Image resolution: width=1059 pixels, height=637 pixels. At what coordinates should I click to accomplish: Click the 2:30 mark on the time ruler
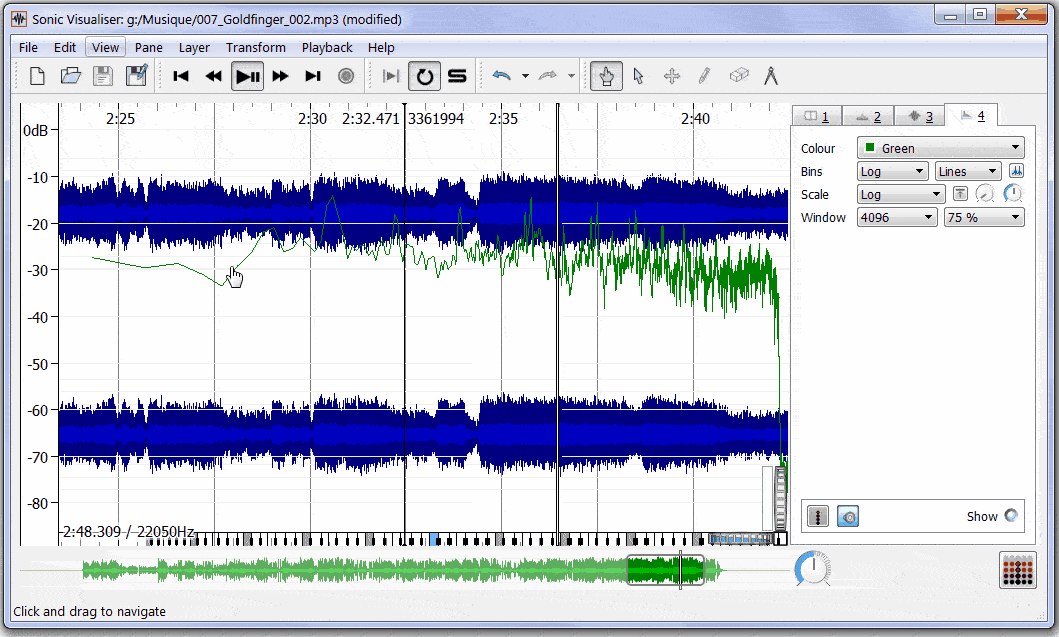click(313, 119)
